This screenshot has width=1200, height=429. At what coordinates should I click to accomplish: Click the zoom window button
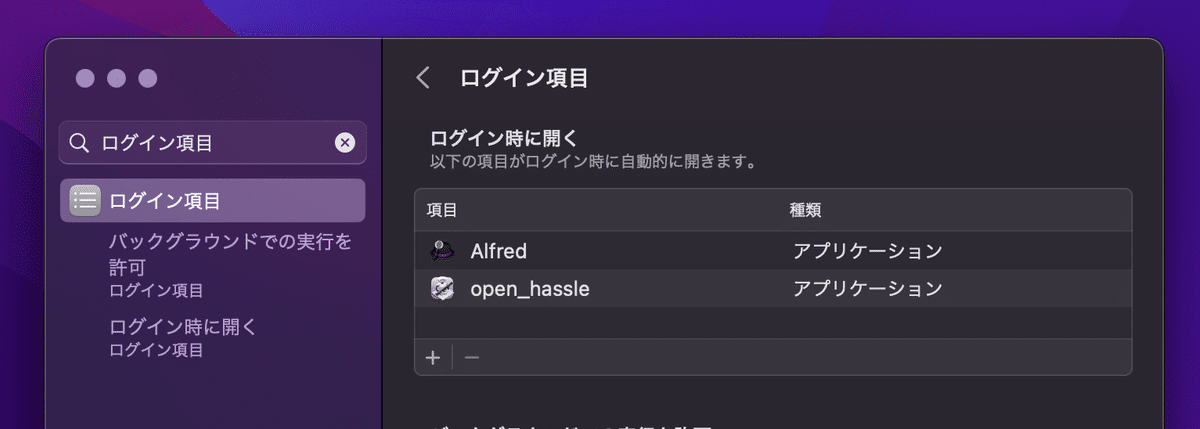pos(148,78)
